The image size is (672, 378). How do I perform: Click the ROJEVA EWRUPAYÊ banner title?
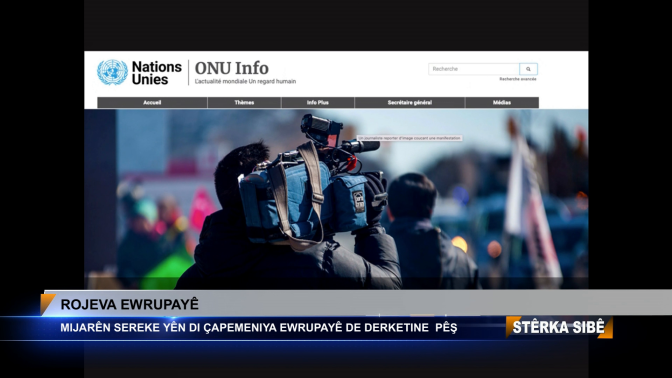[x=129, y=304]
